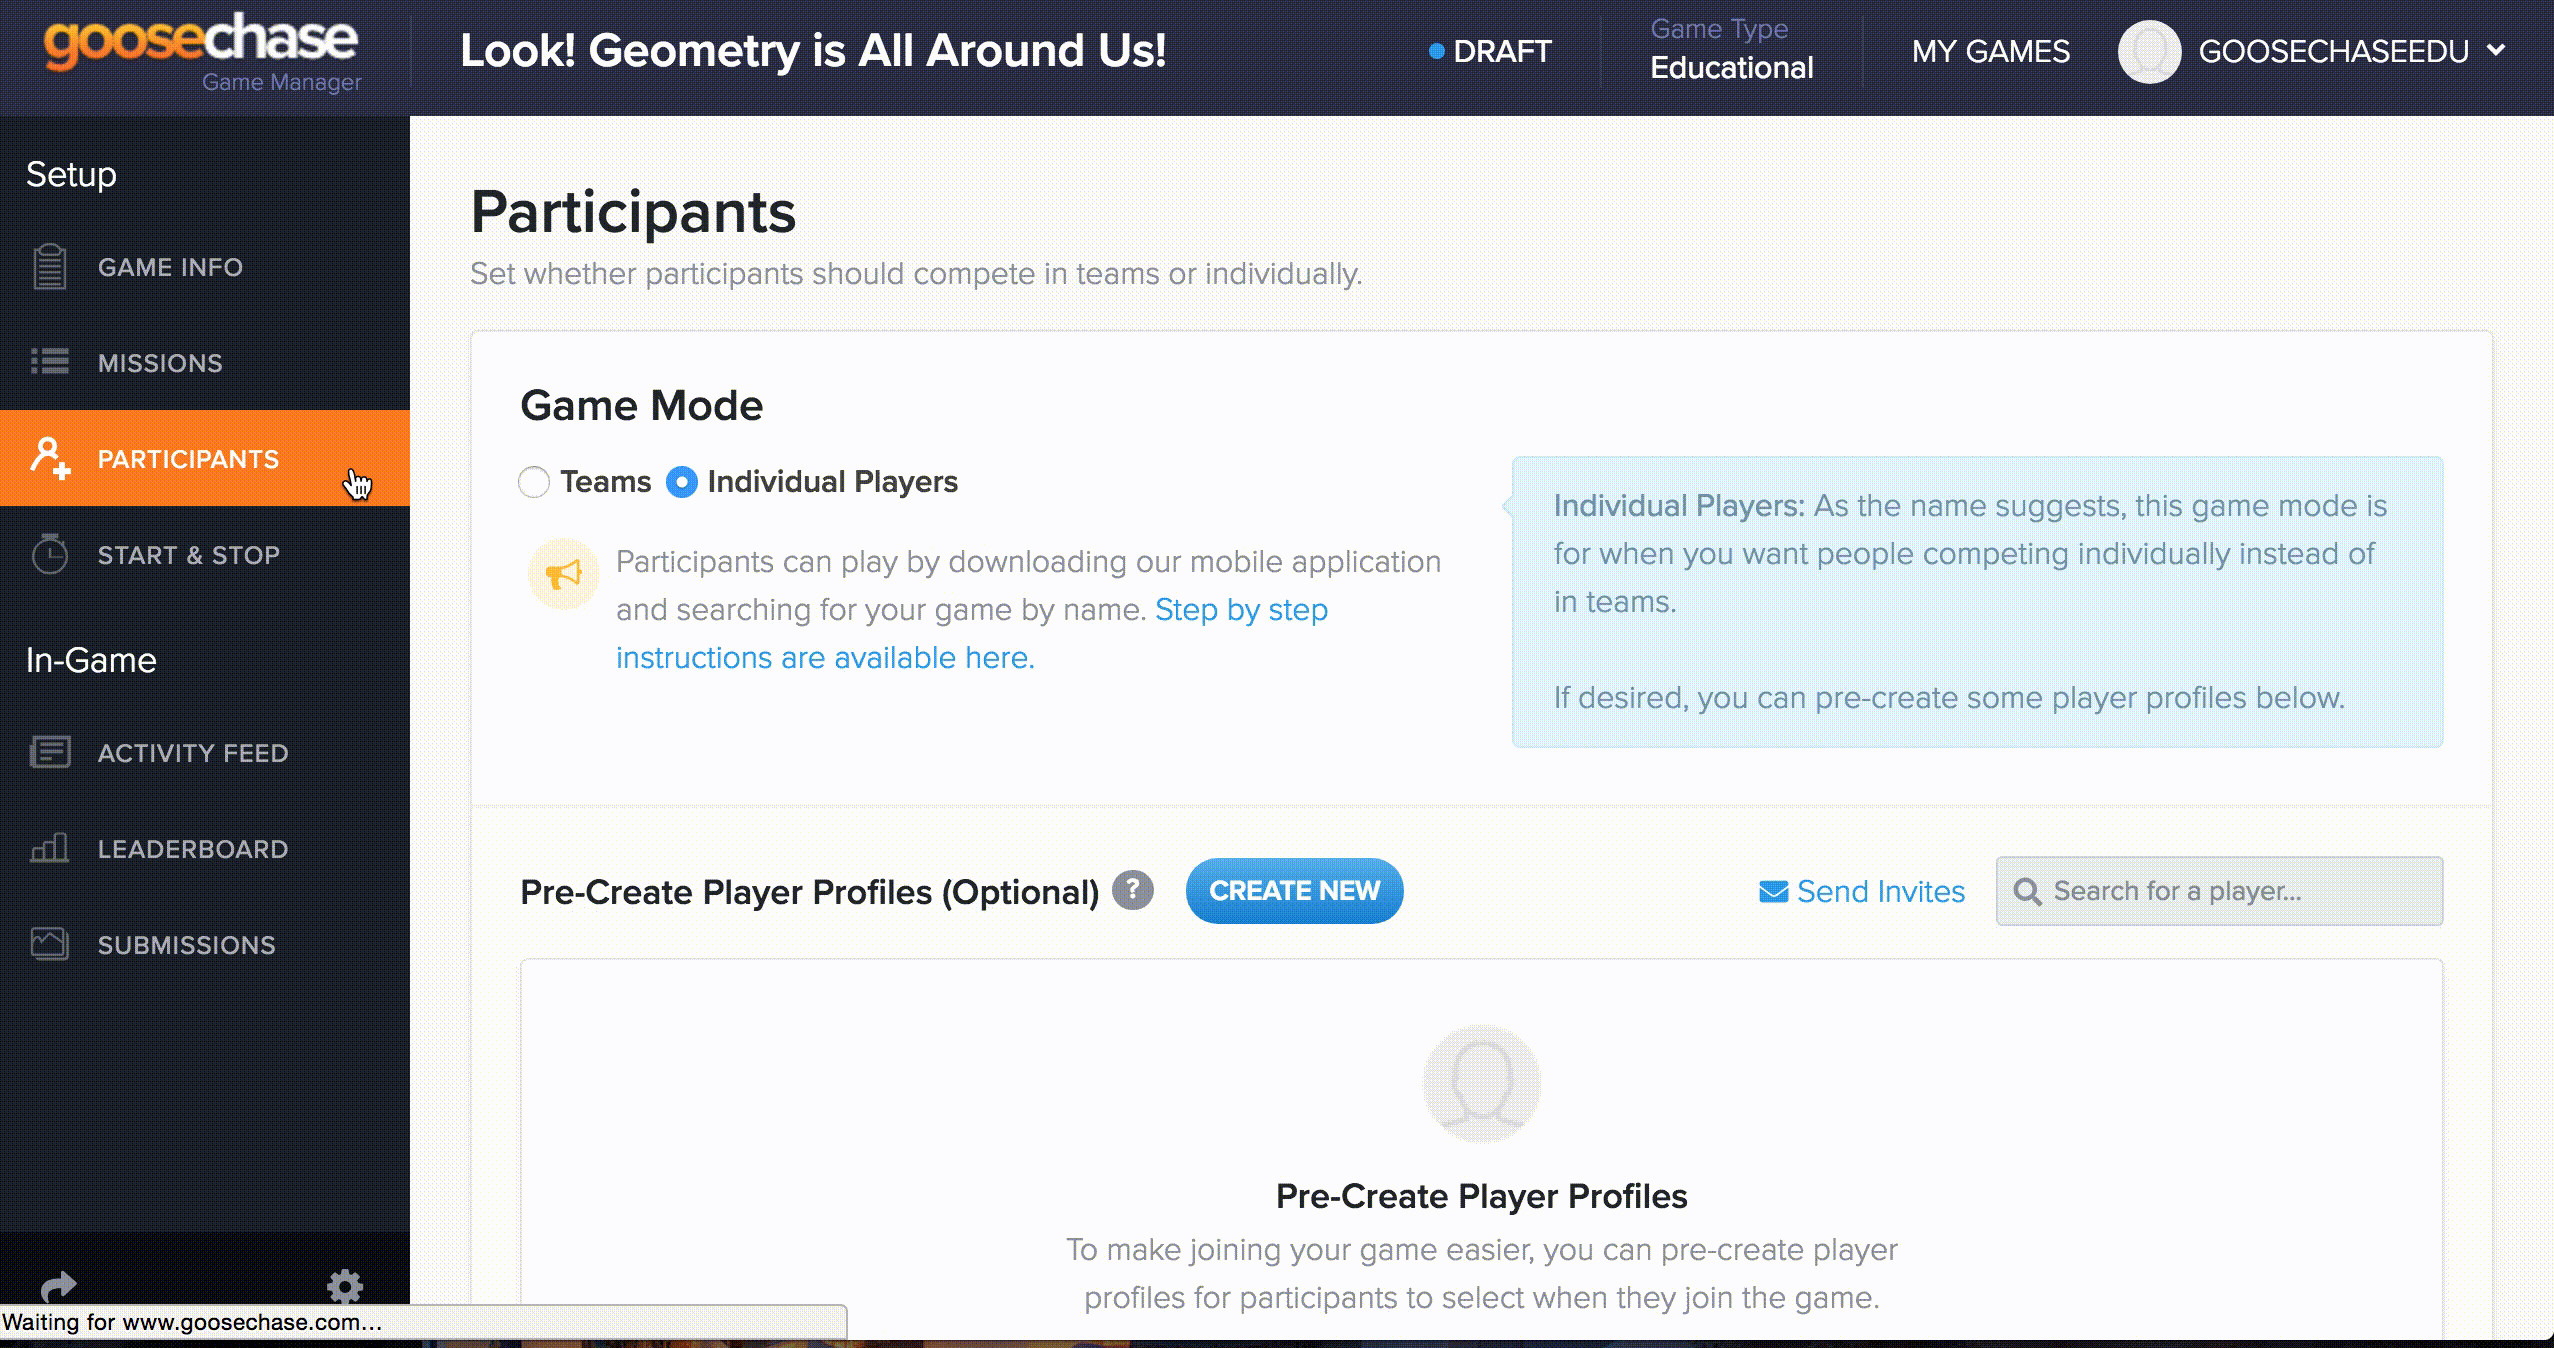Click the CREATE NEW button

pyautogui.click(x=1294, y=890)
